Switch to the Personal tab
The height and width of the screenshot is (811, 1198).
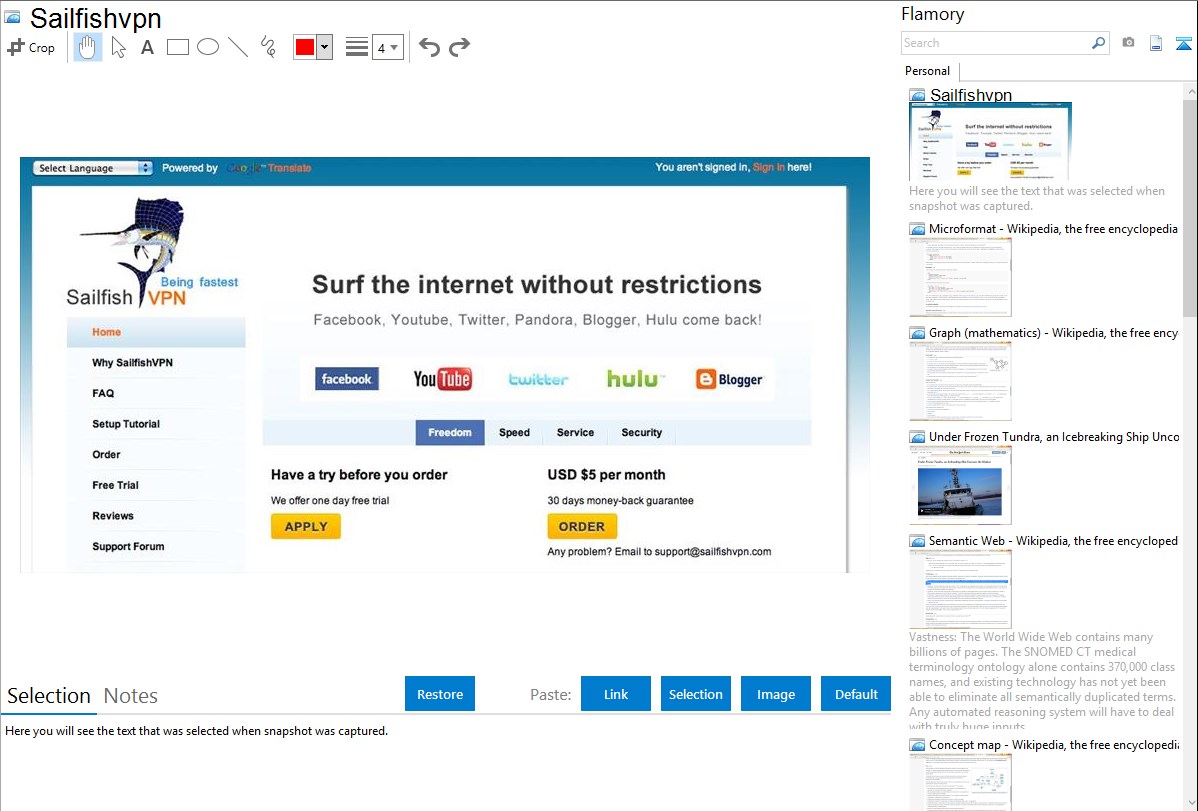928,71
